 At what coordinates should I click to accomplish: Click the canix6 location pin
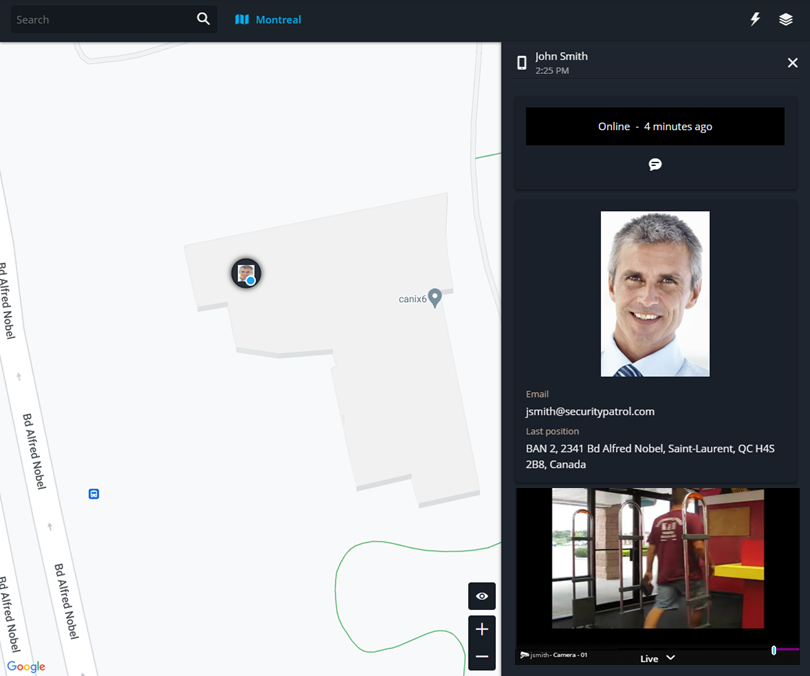435,298
